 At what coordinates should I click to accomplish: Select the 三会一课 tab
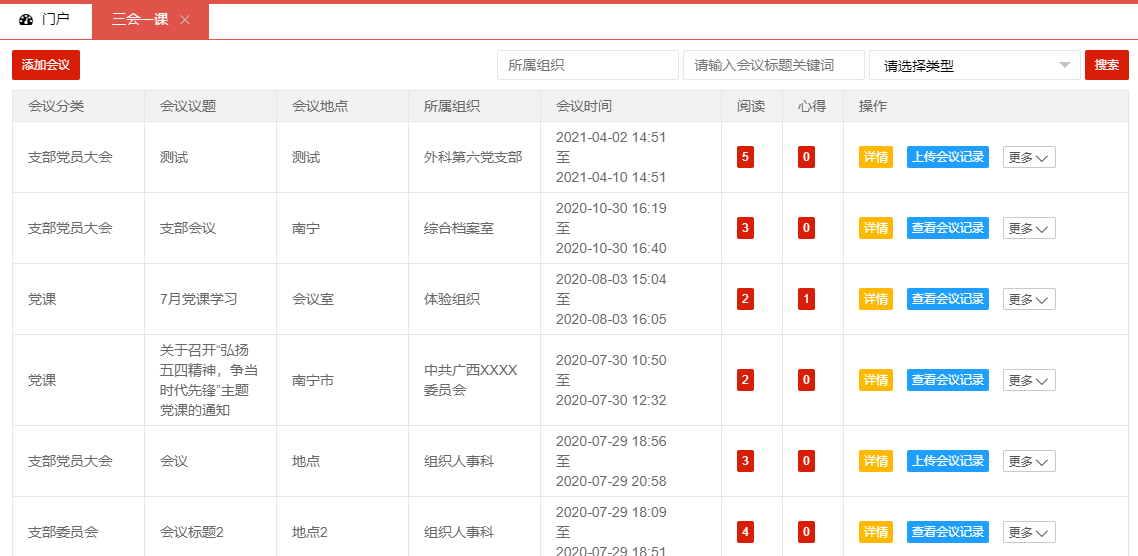140,20
